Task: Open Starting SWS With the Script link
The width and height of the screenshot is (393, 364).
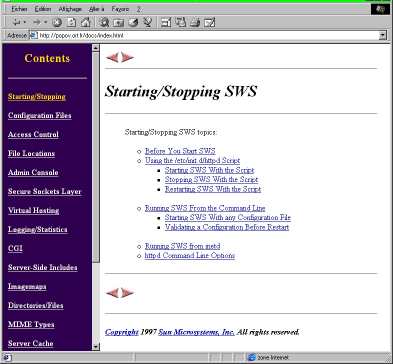Action: 209,170
